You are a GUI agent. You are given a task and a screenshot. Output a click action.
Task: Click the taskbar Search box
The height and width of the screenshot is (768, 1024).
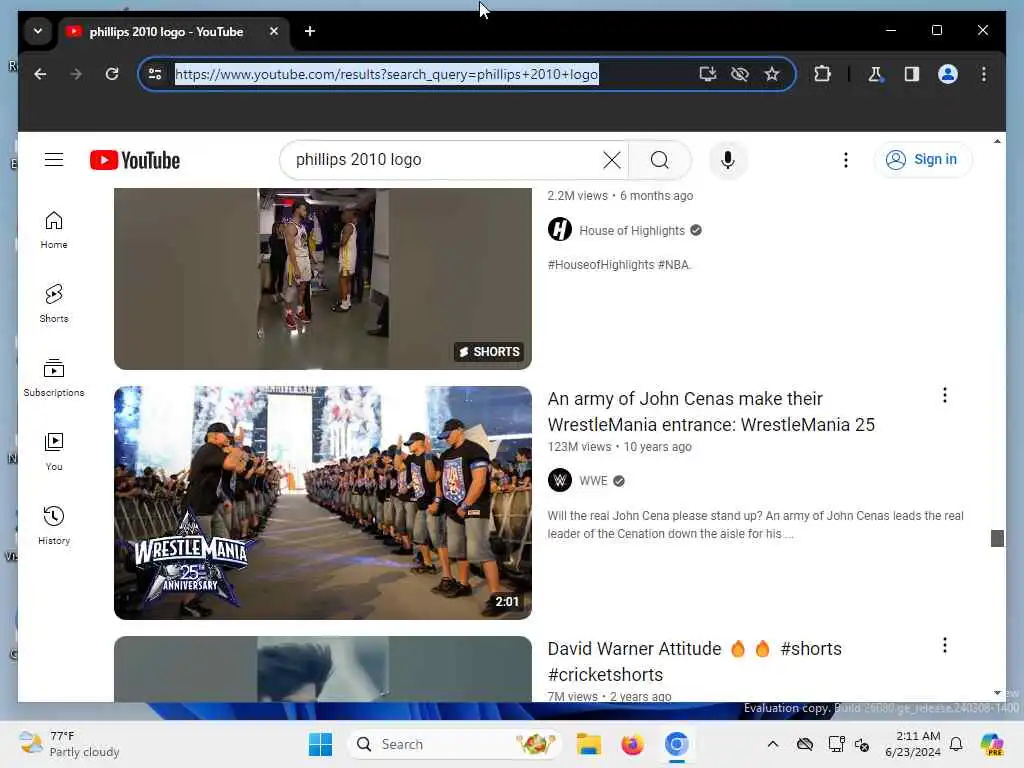(x=454, y=744)
